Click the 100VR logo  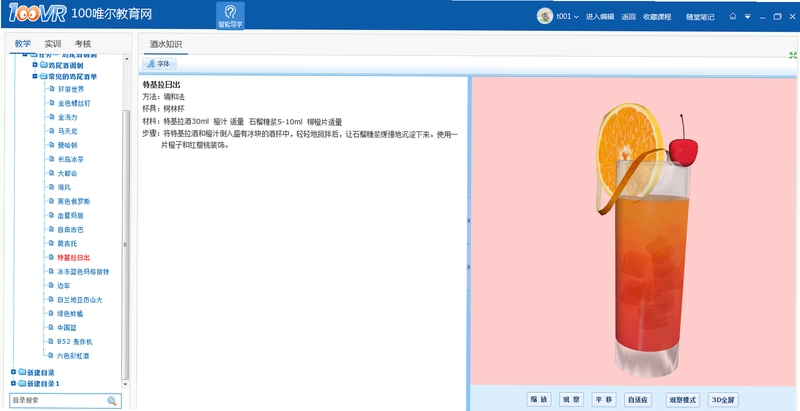click(37, 14)
